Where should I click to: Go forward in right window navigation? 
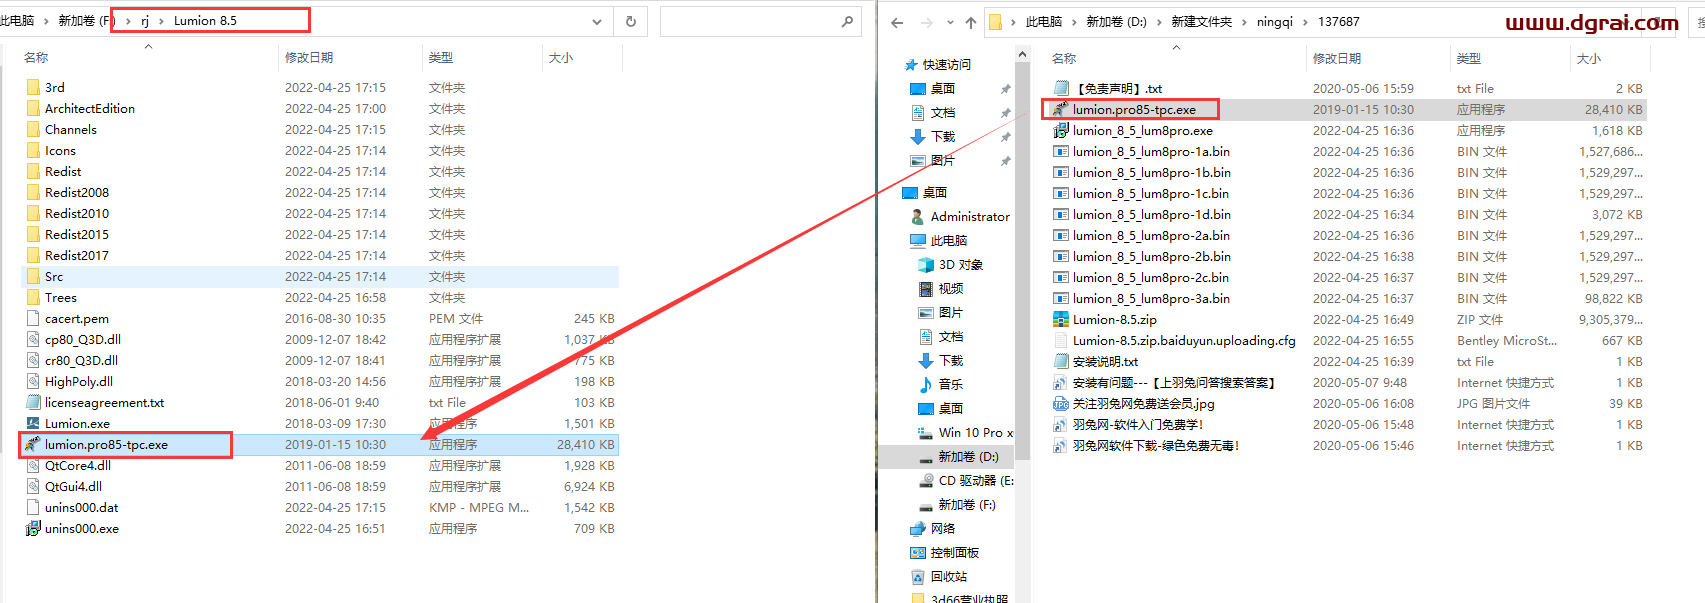(927, 22)
